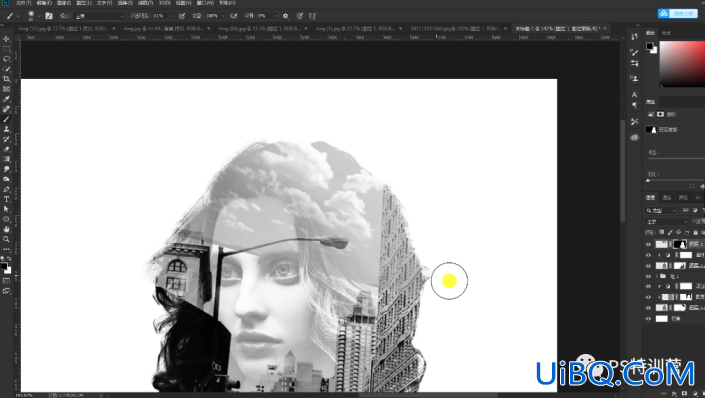Screen dimensions: 705x398
Task: Select the topmost layer's mask thumbnail
Action: click(x=679, y=244)
